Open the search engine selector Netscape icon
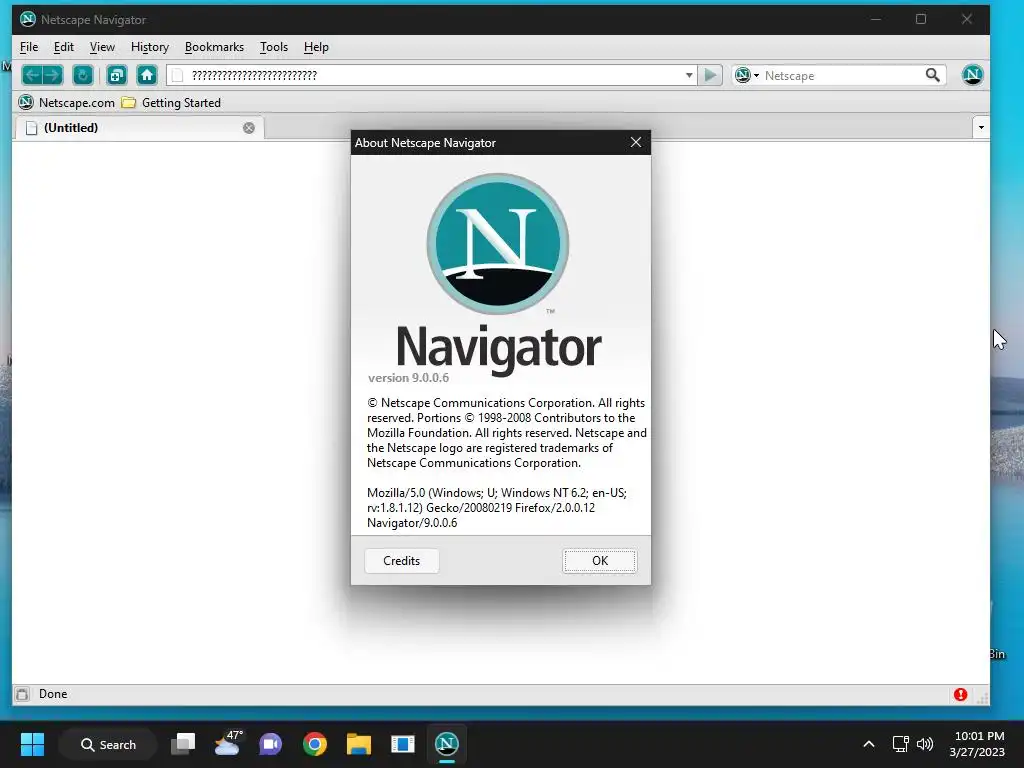Screen dimensions: 1024x768 [x=746, y=75]
